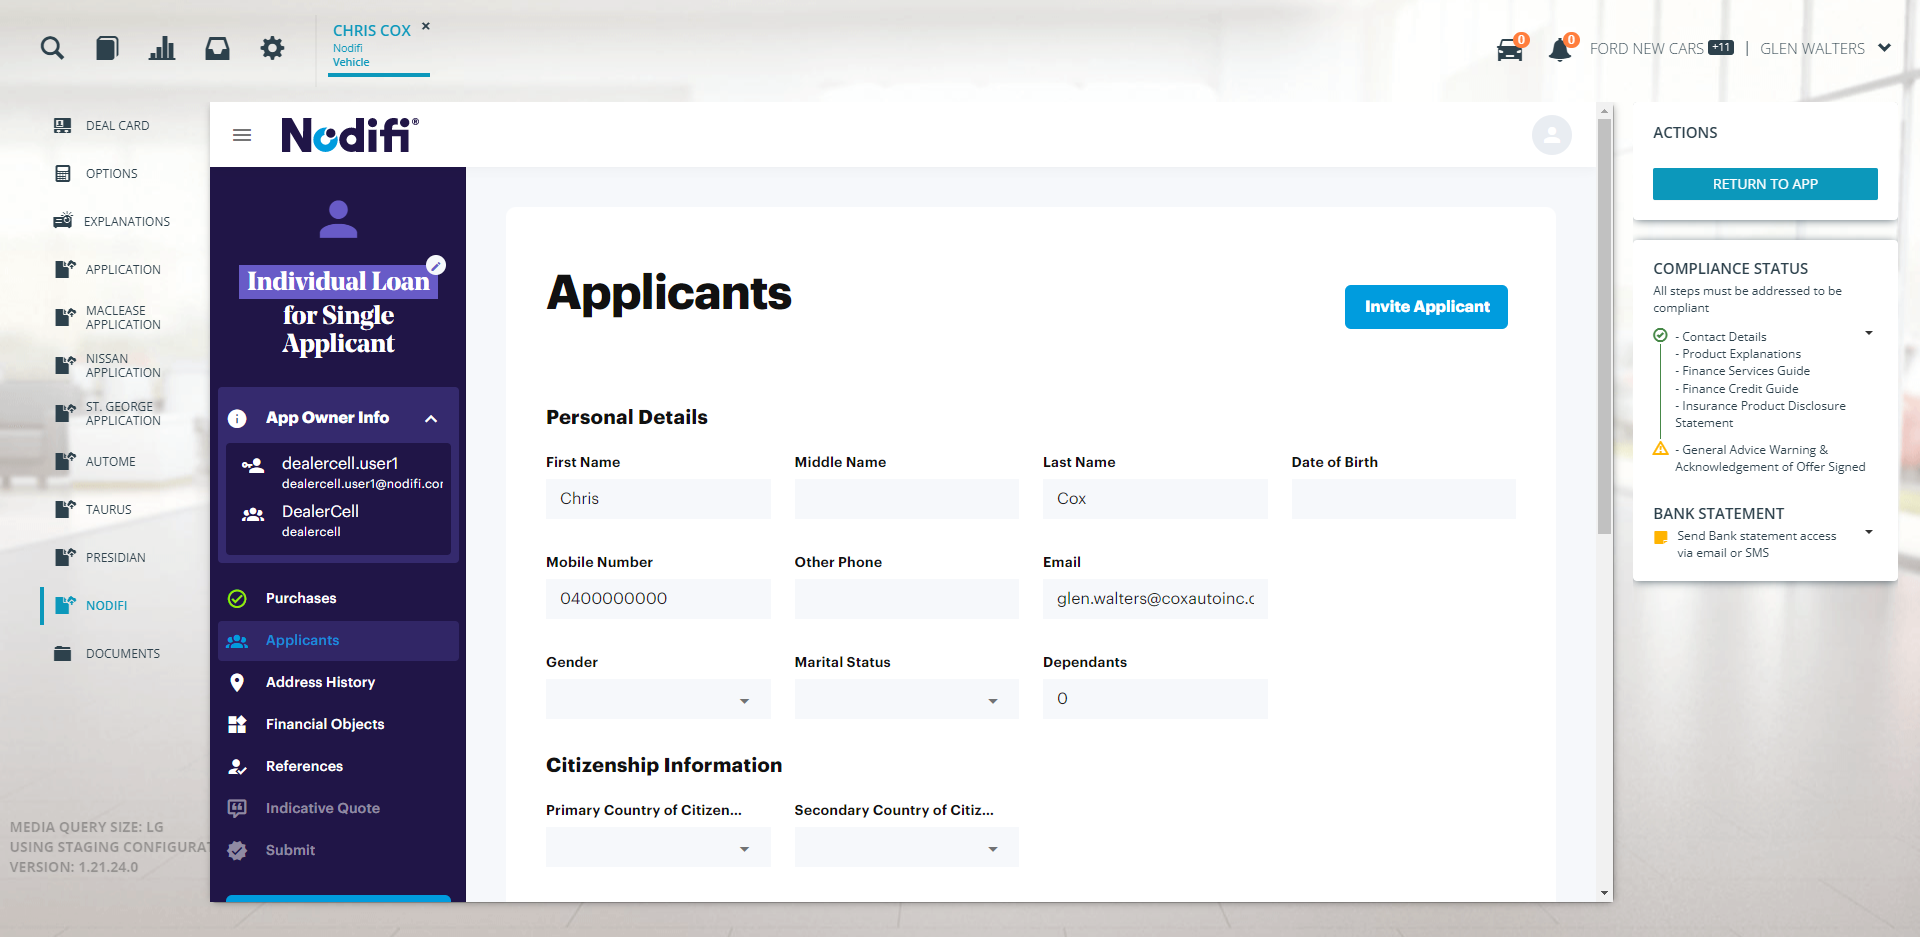Open the notifications bell icon
The width and height of the screenshot is (1920, 937).
click(1560, 49)
